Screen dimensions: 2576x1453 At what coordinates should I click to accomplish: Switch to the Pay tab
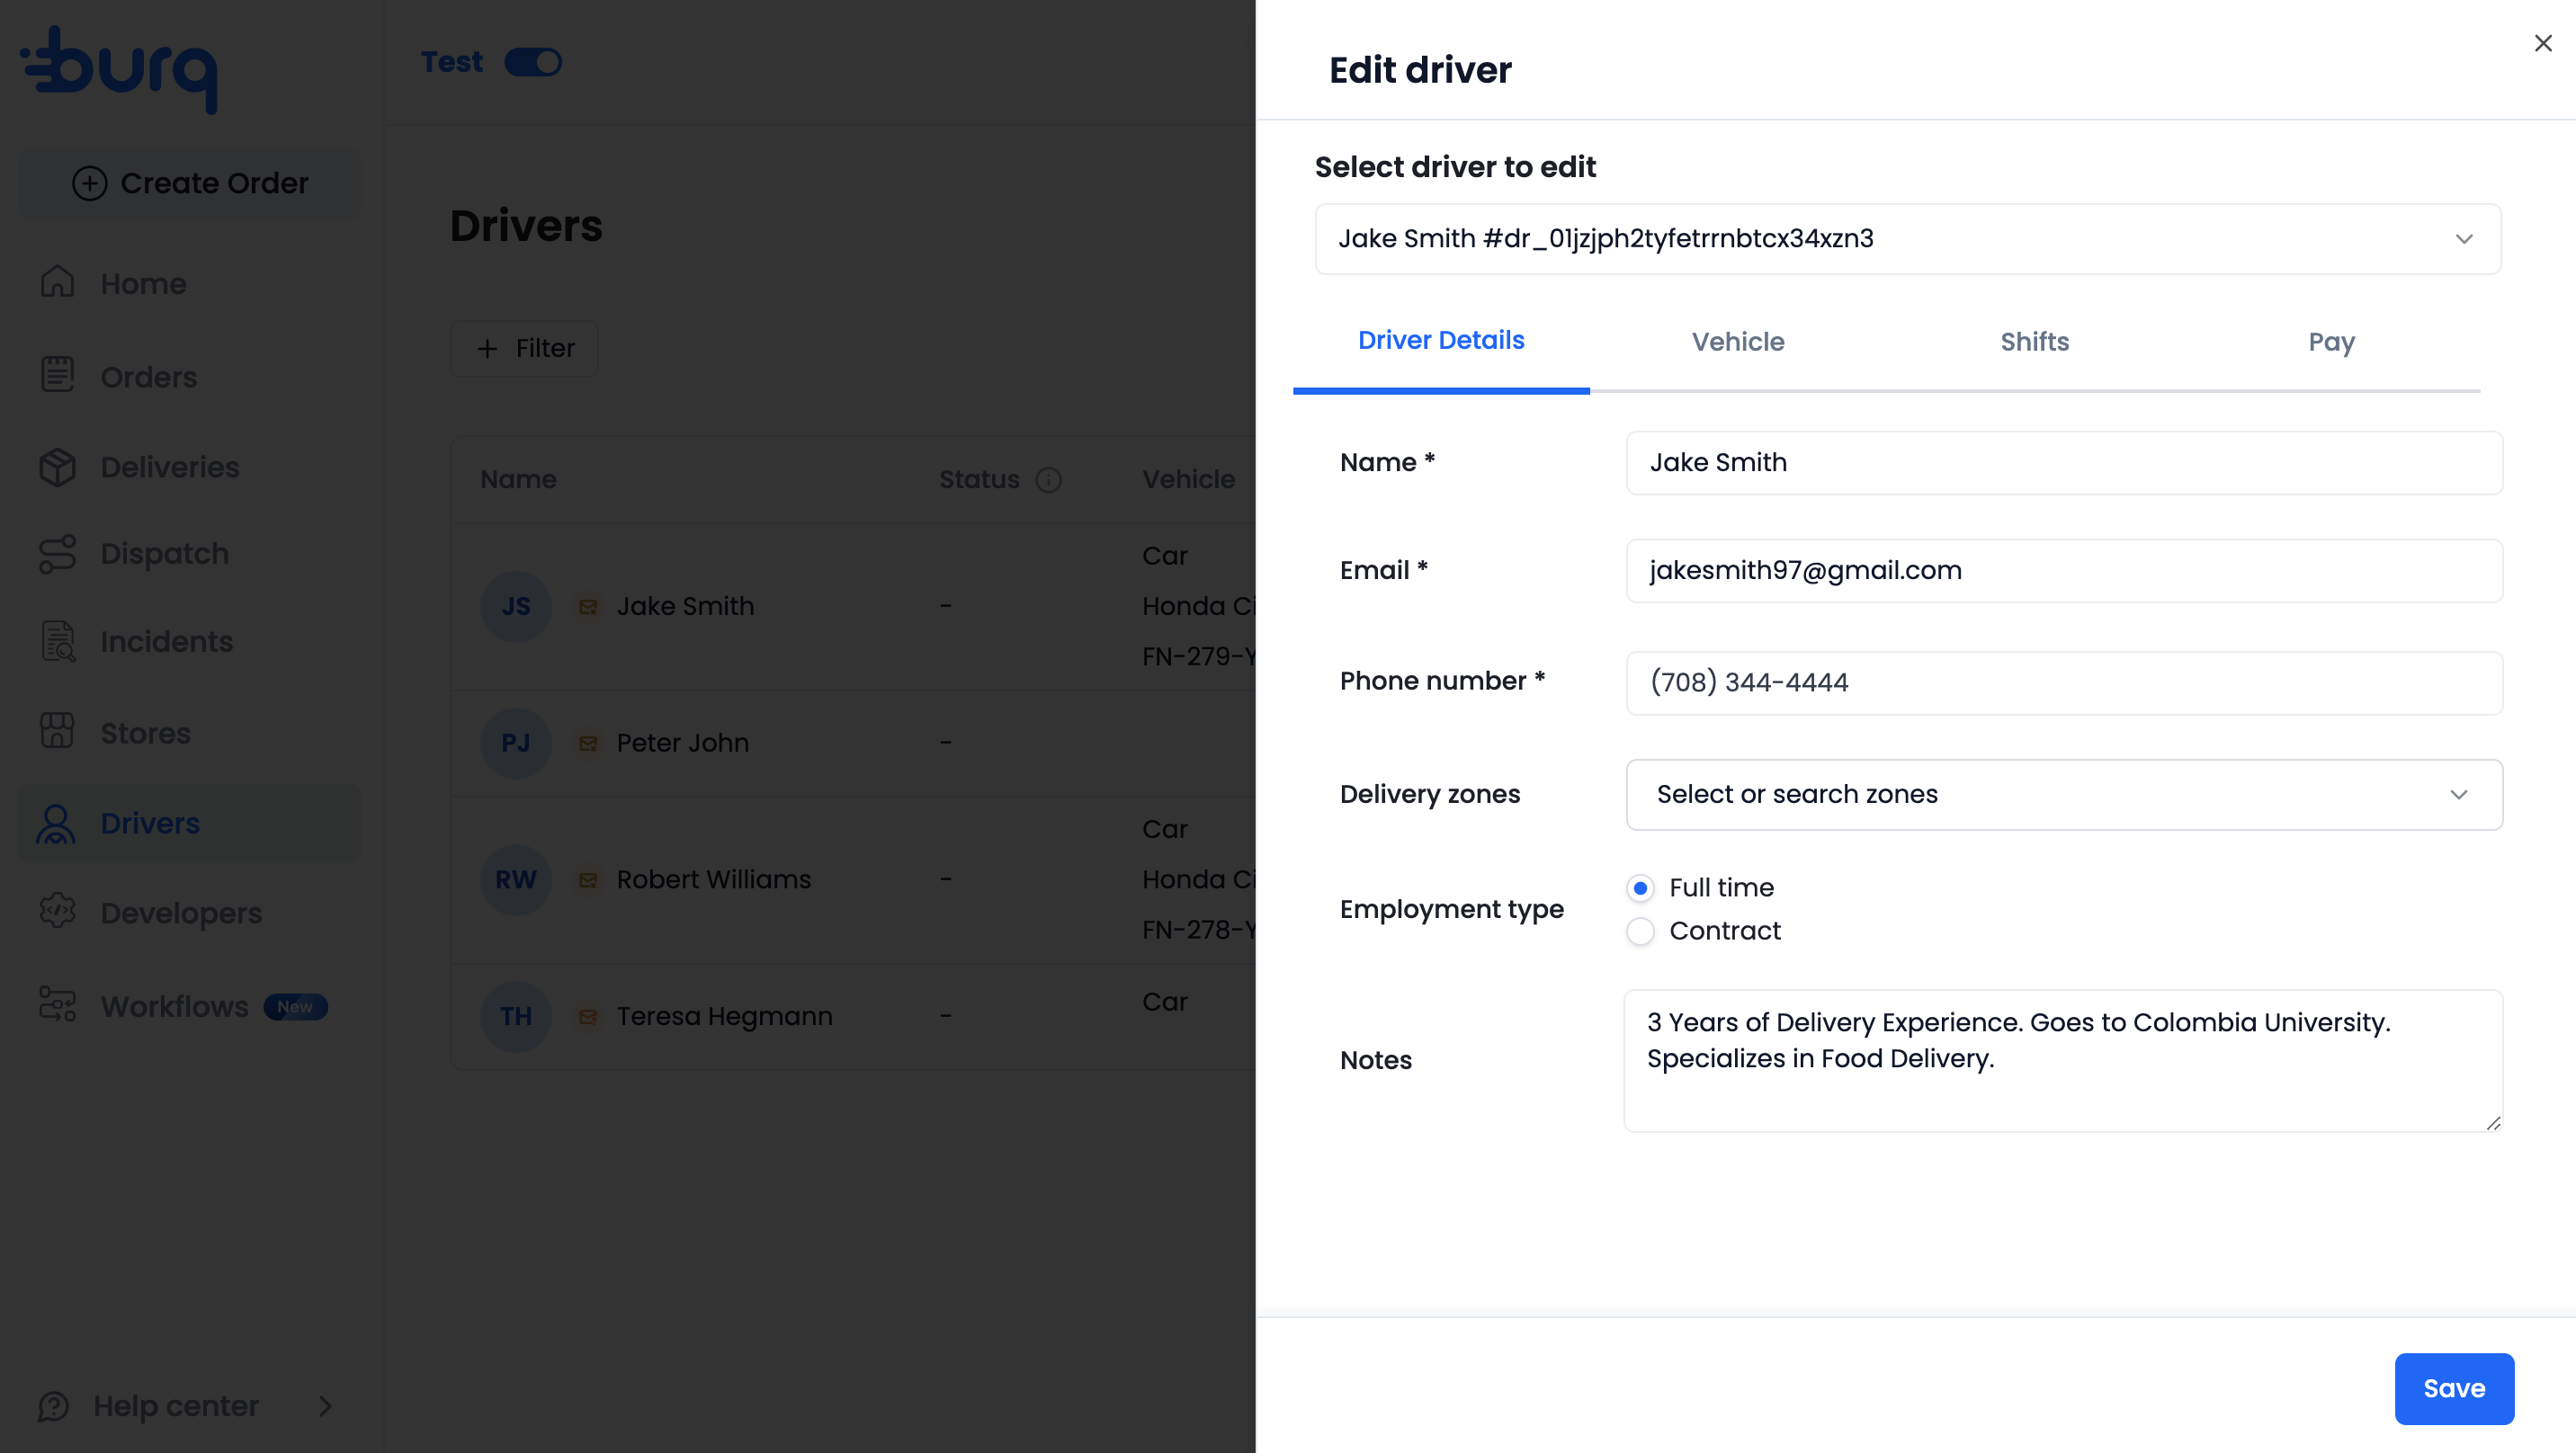point(2332,342)
